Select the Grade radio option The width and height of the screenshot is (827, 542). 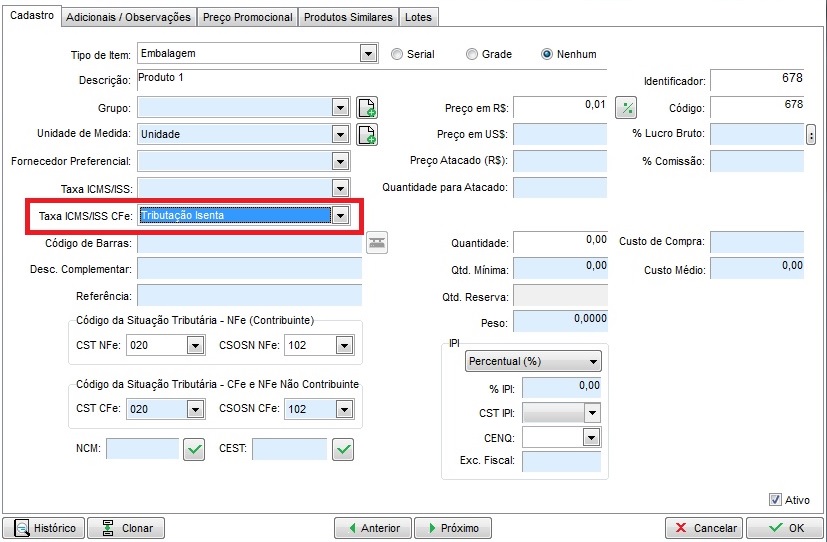(x=472, y=54)
